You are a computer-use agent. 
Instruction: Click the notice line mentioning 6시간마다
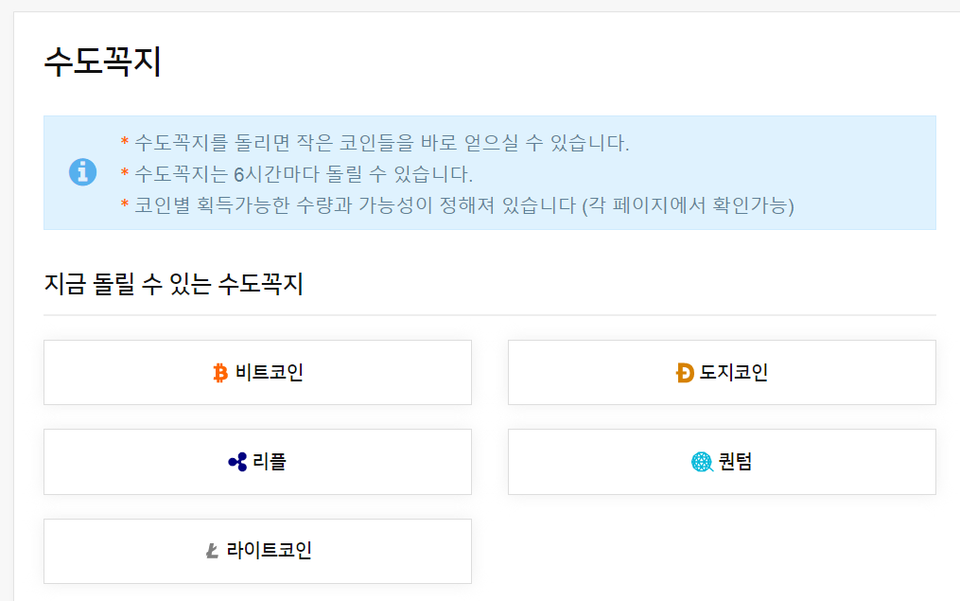pyautogui.click(x=303, y=174)
